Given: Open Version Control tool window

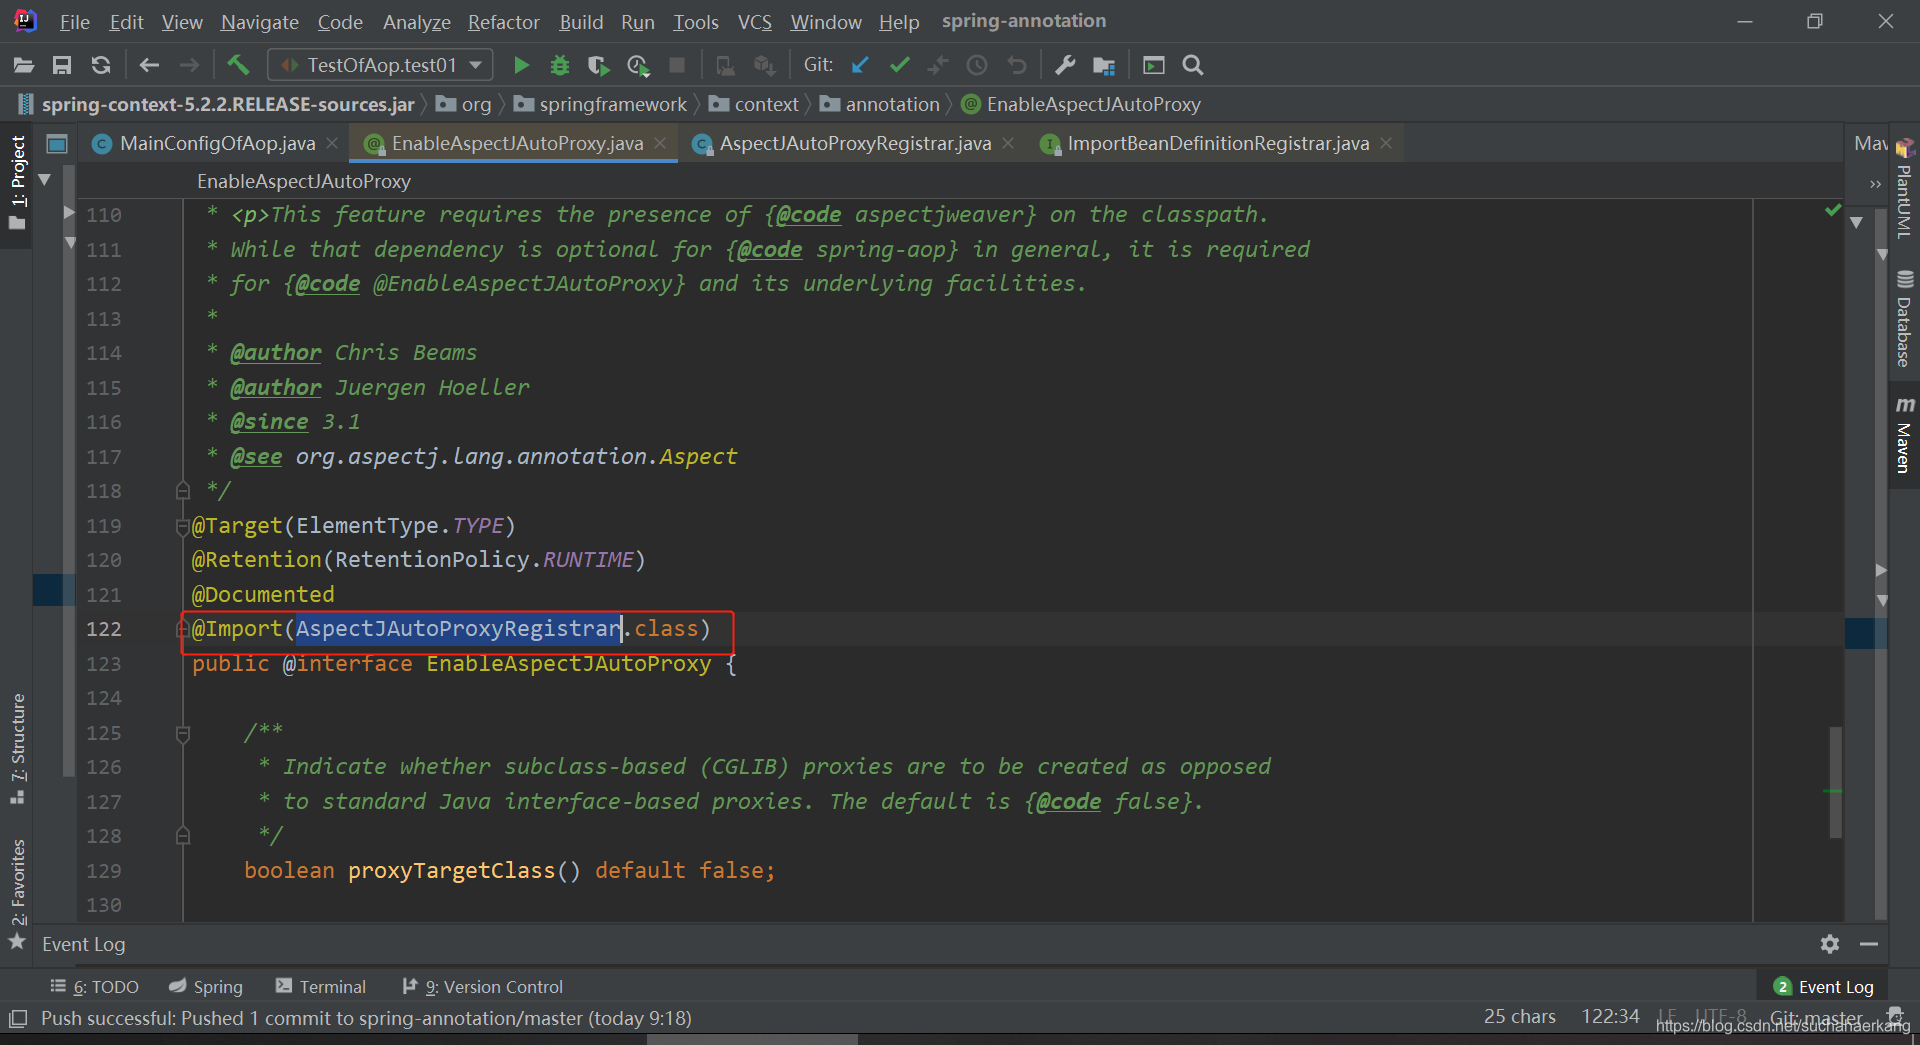Looking at the screenshot, I should [483, 987].
